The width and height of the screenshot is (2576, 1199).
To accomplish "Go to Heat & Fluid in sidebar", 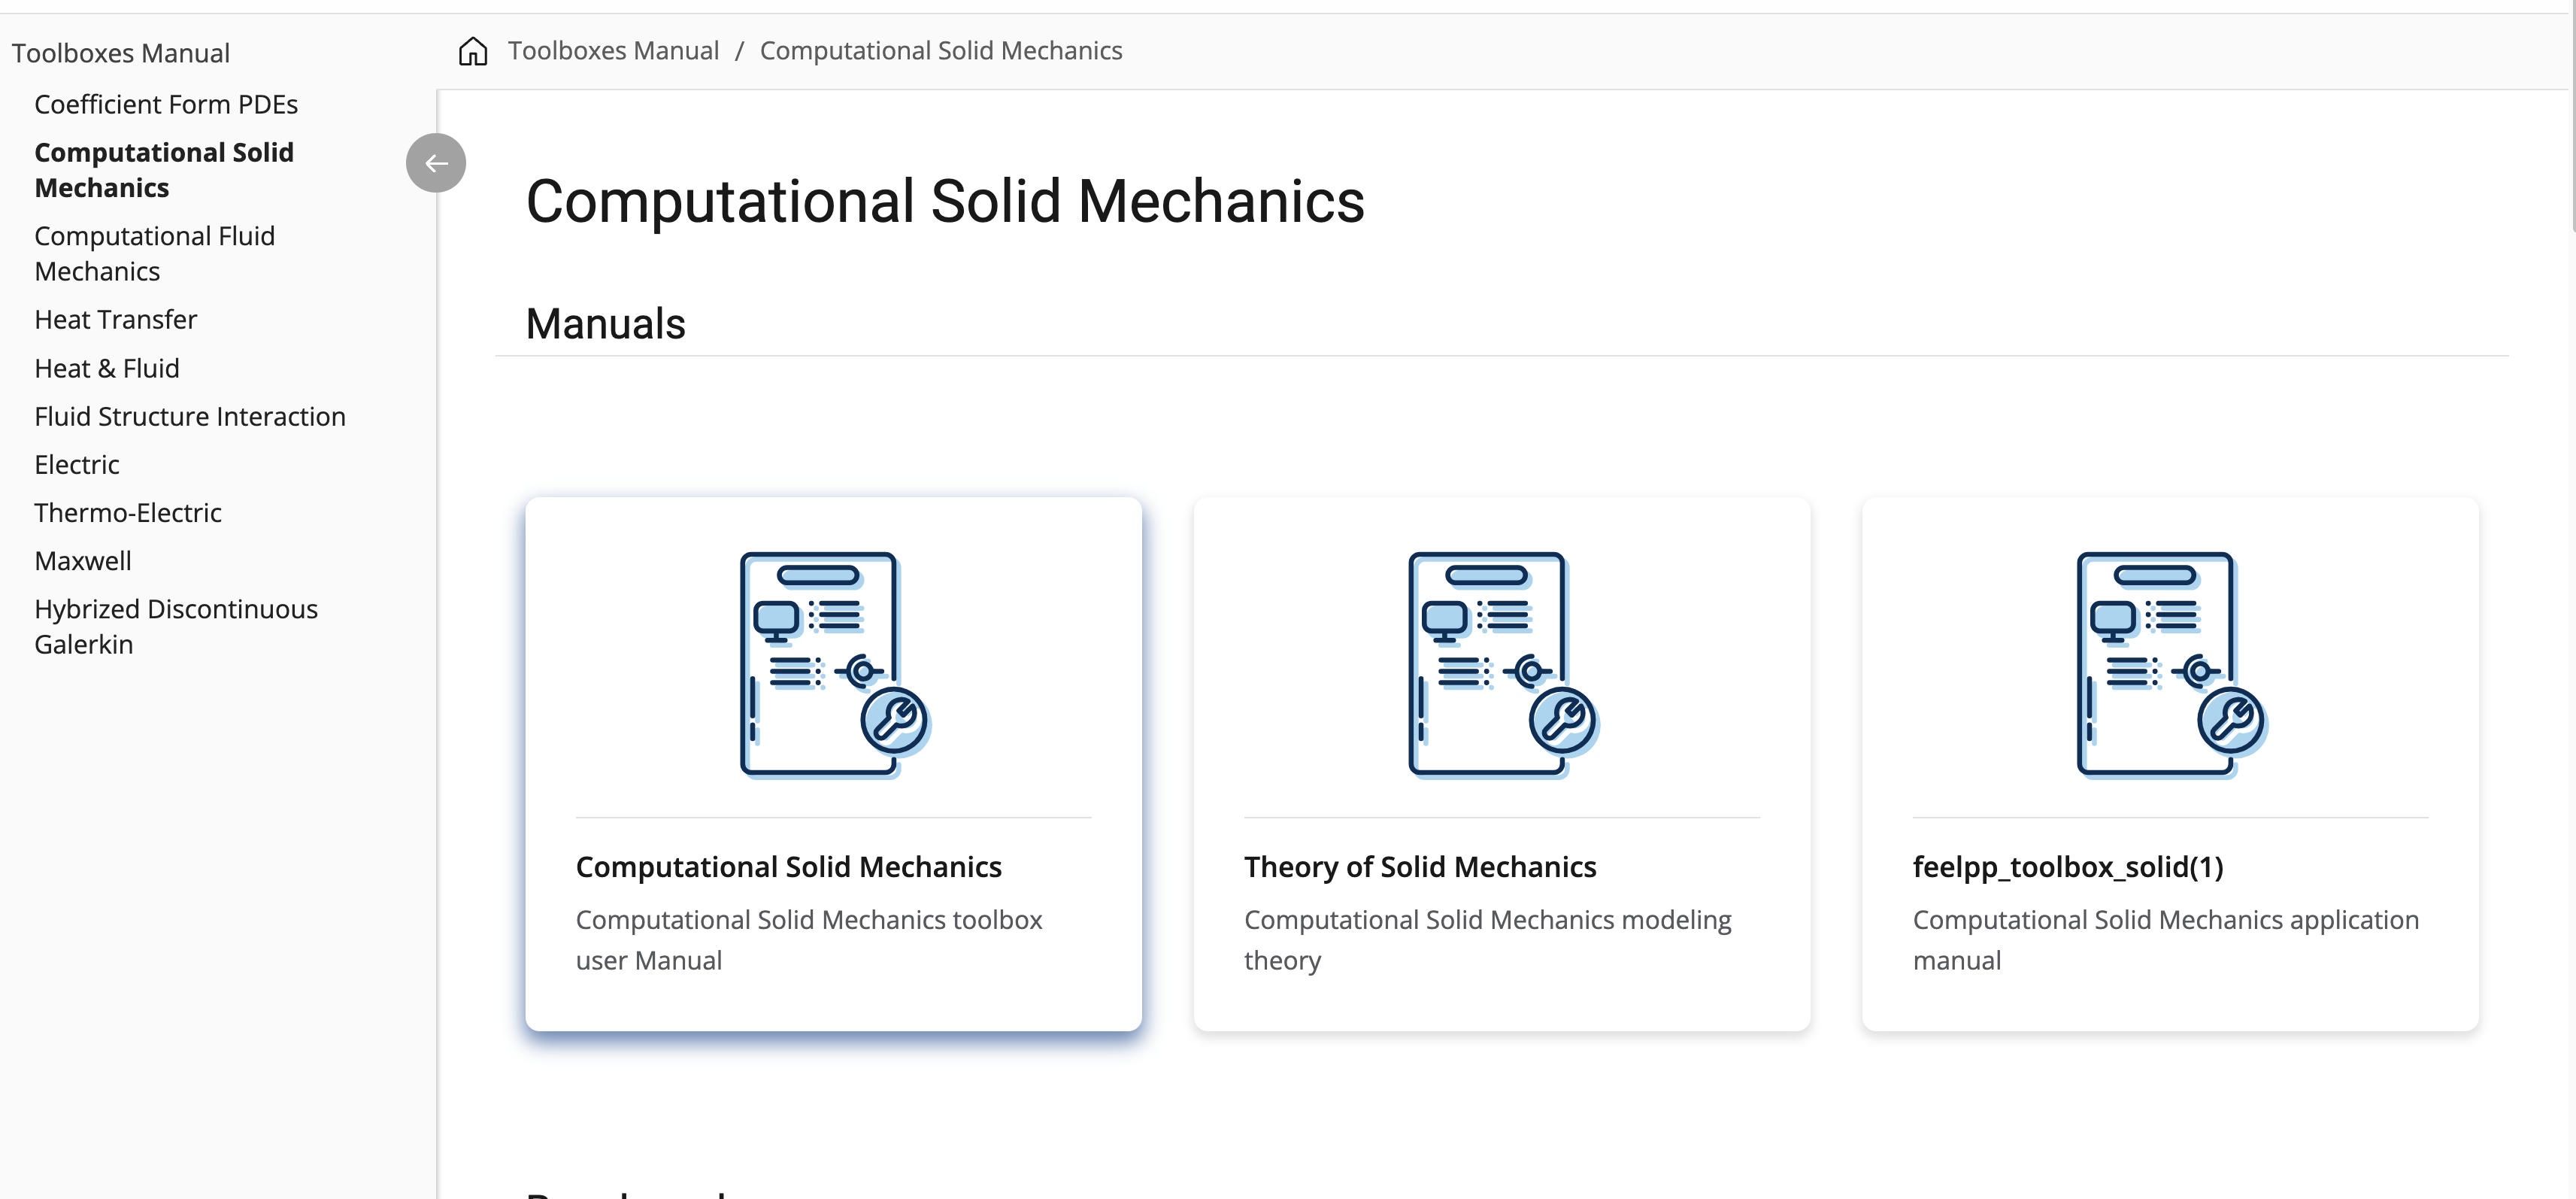I will click(x=107, y=369).
